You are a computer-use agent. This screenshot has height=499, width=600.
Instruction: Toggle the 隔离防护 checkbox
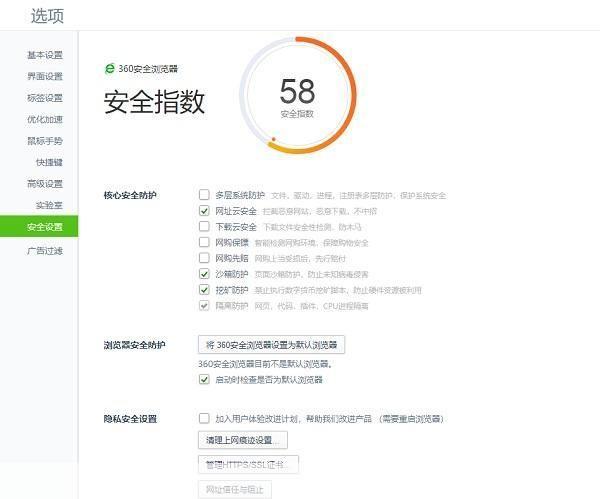[204, 305]
